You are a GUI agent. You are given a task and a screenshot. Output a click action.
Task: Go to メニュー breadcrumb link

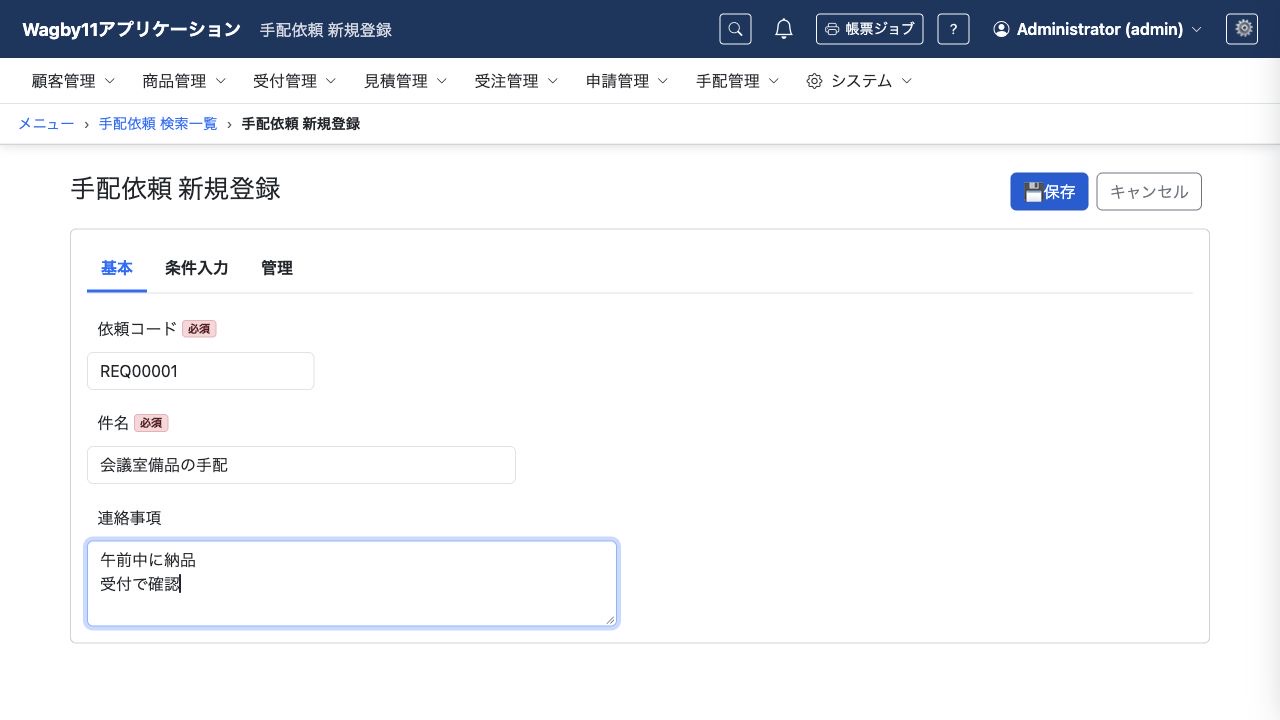pyautogui.click(x=46, y=124)
